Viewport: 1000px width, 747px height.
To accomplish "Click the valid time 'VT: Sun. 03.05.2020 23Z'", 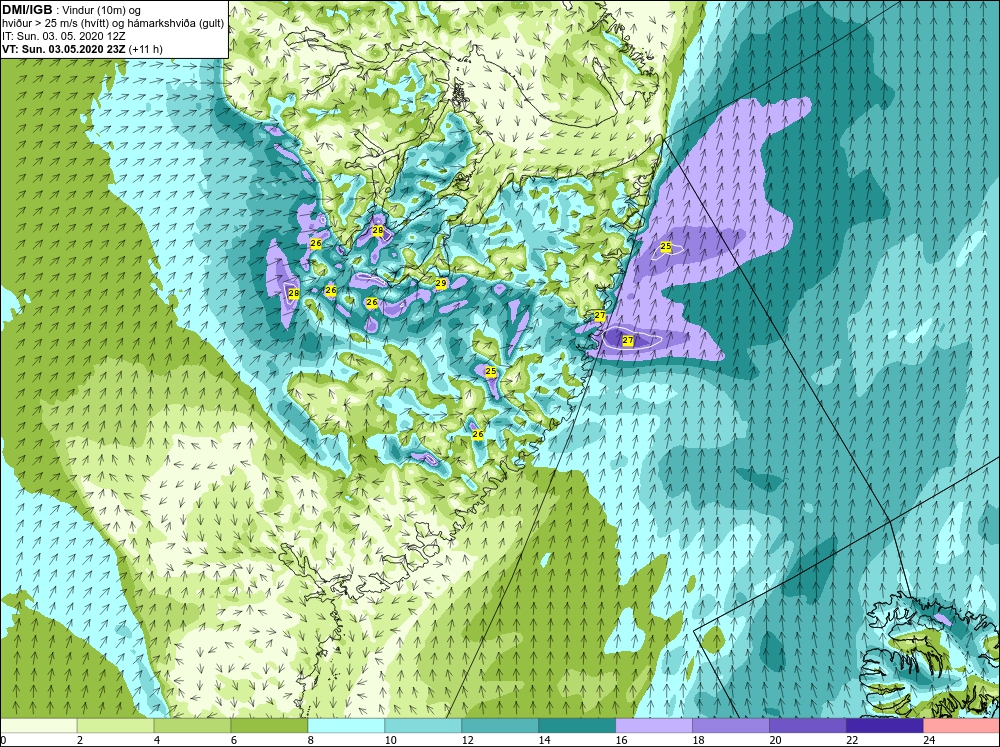I will [x=64, y=49].
